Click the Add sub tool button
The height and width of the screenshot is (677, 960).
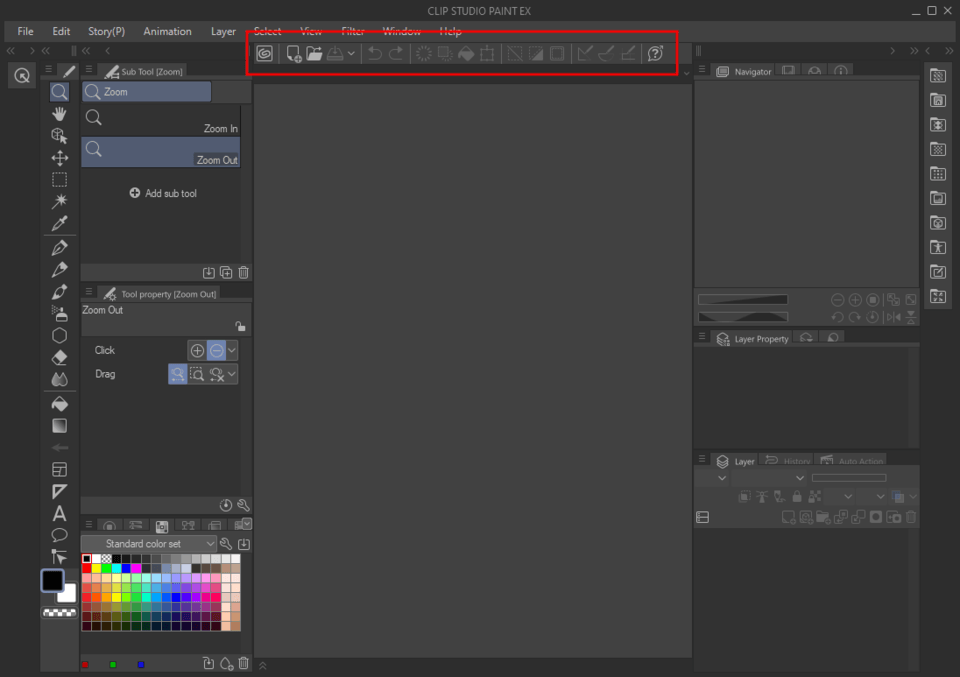point(163,193)
